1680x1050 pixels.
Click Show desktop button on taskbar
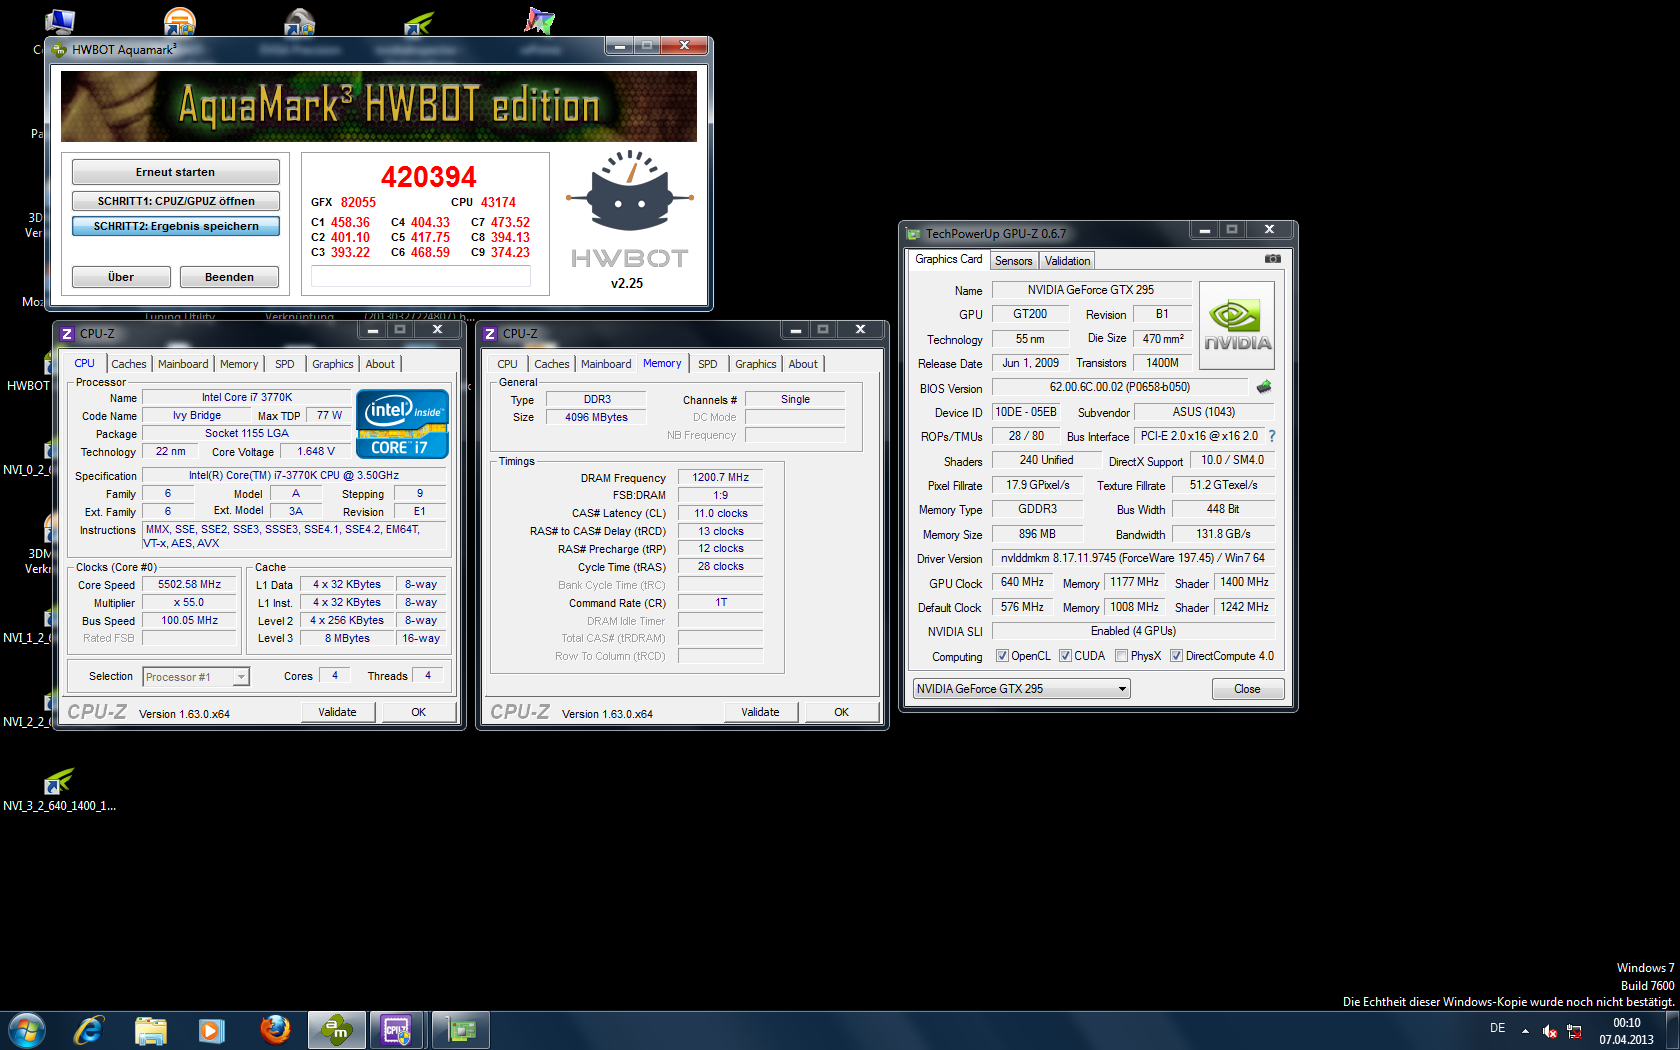(x=1672, y=1030)
